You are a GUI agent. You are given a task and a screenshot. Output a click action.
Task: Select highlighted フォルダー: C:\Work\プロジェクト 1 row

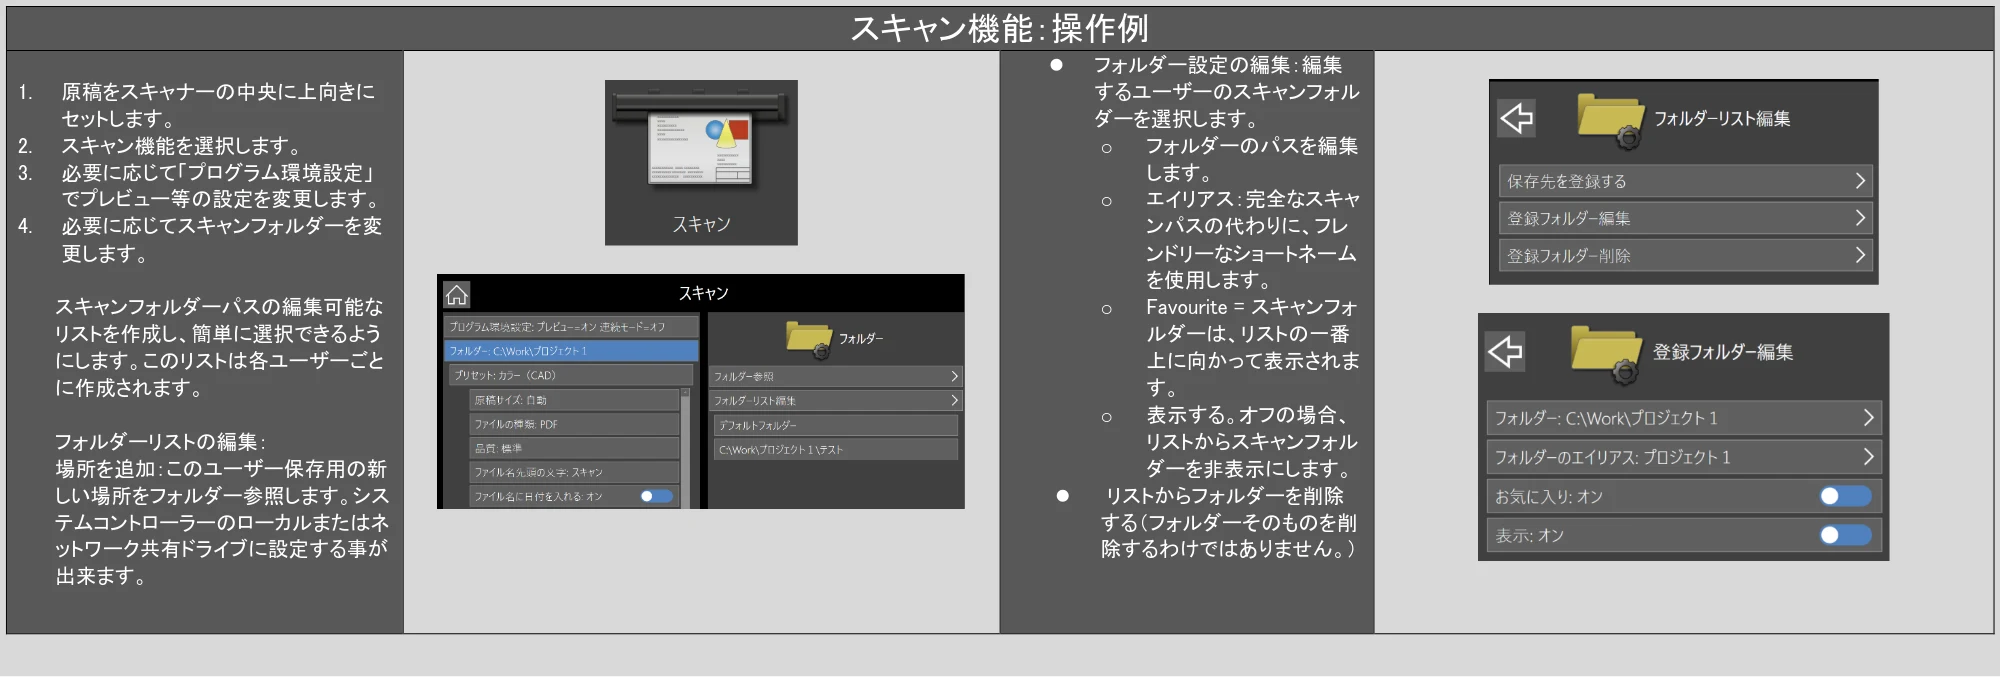pyautogui.click(x=570, y=351)
